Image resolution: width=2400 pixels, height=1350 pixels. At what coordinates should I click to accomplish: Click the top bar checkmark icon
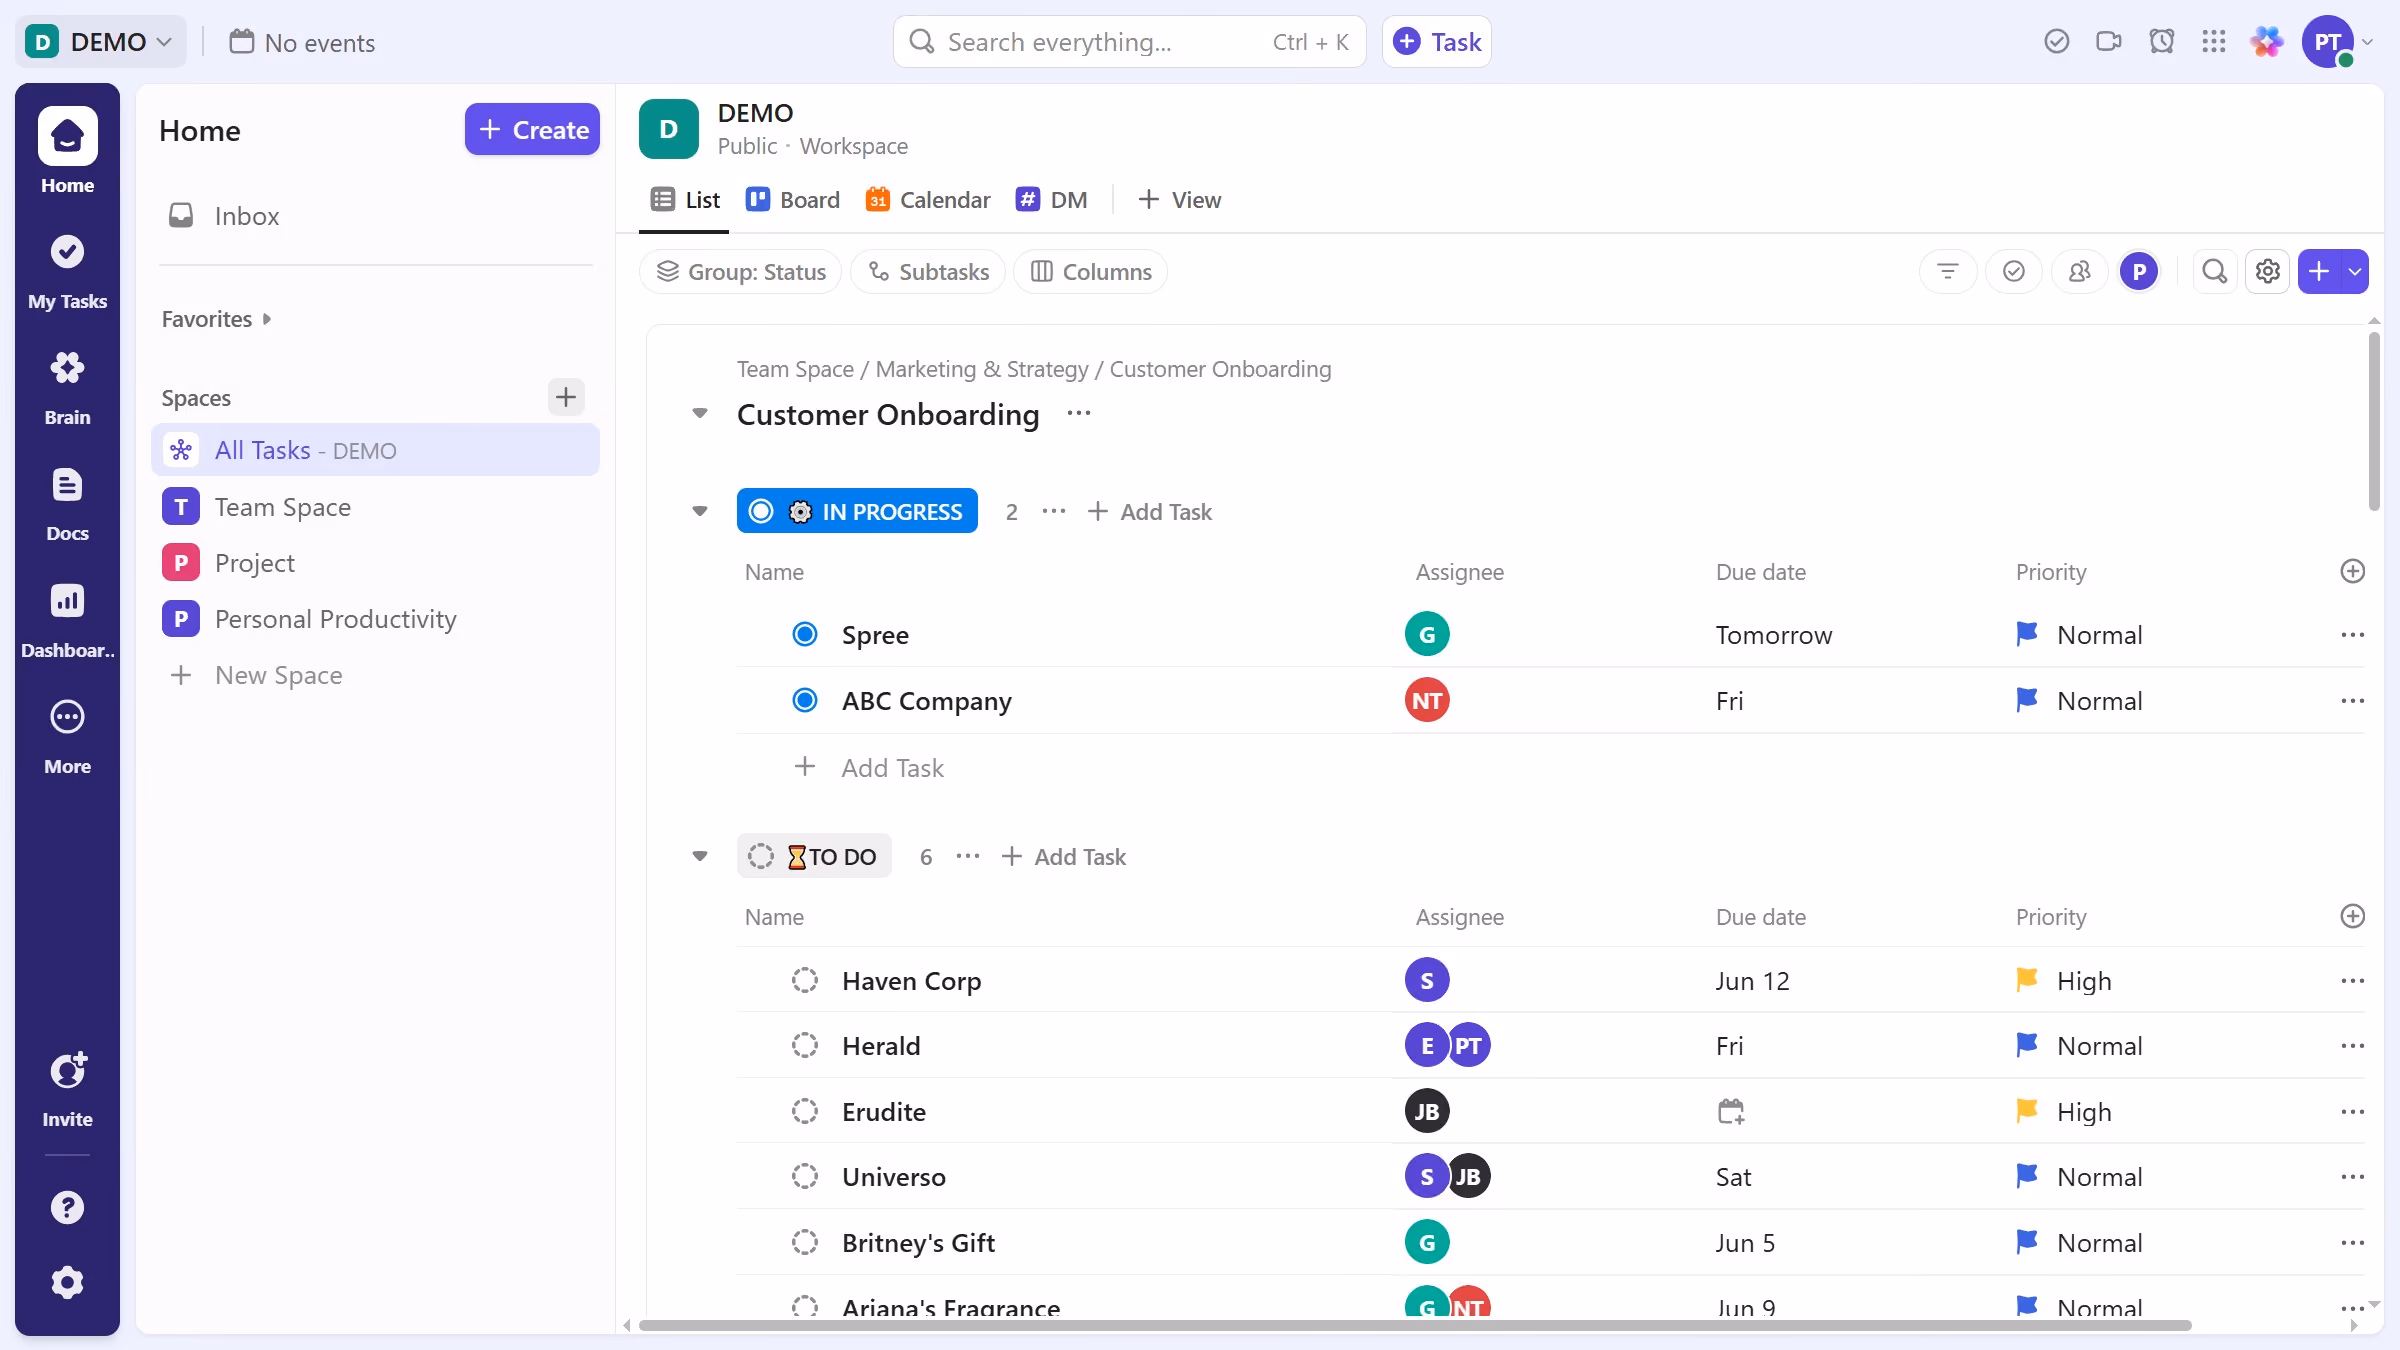click(2056, 42)
